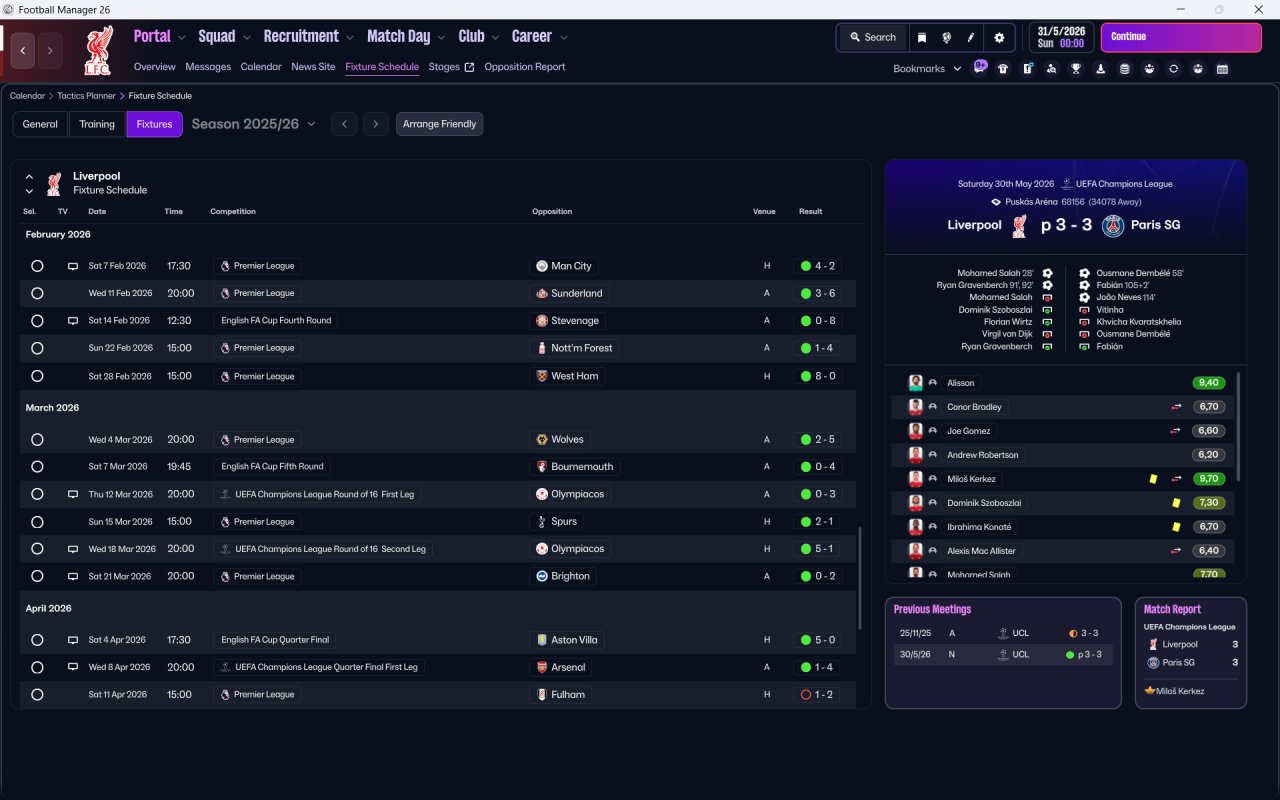Image resolution: width=1280 pixels, height=800 pixels.
Task: Click the globe icon in the top toolbar
Action: point(946,38)
